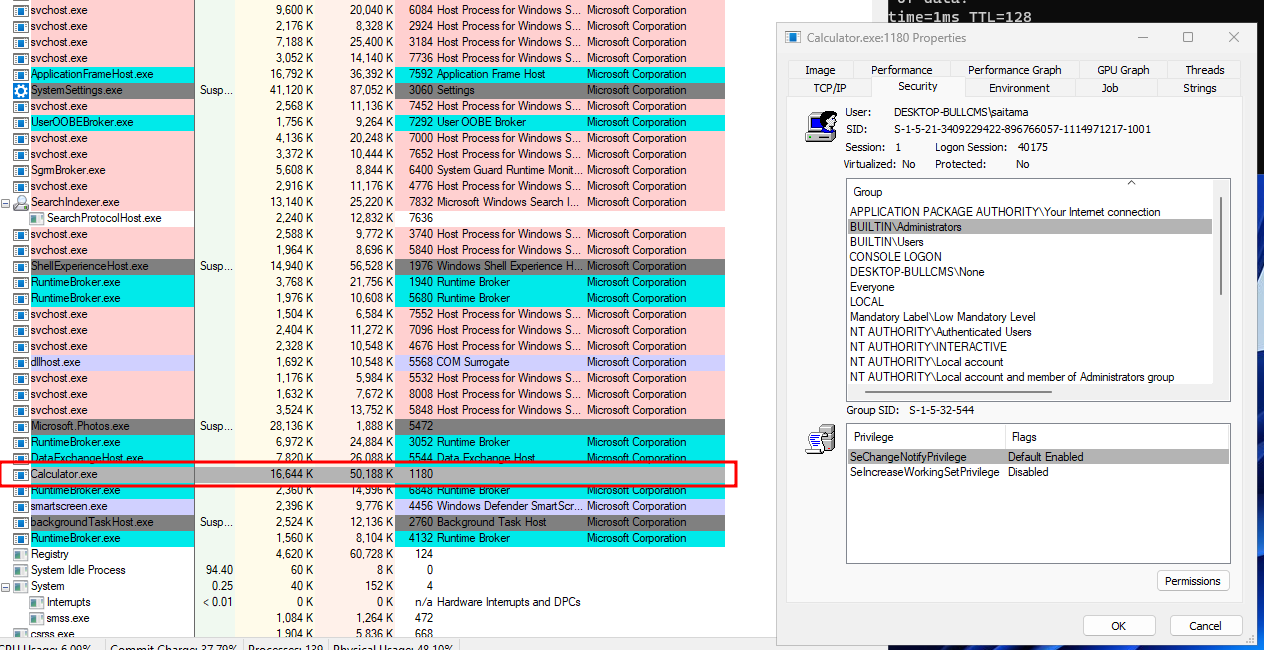
Task: Open the Environment tab
Action: point(1019,88)
